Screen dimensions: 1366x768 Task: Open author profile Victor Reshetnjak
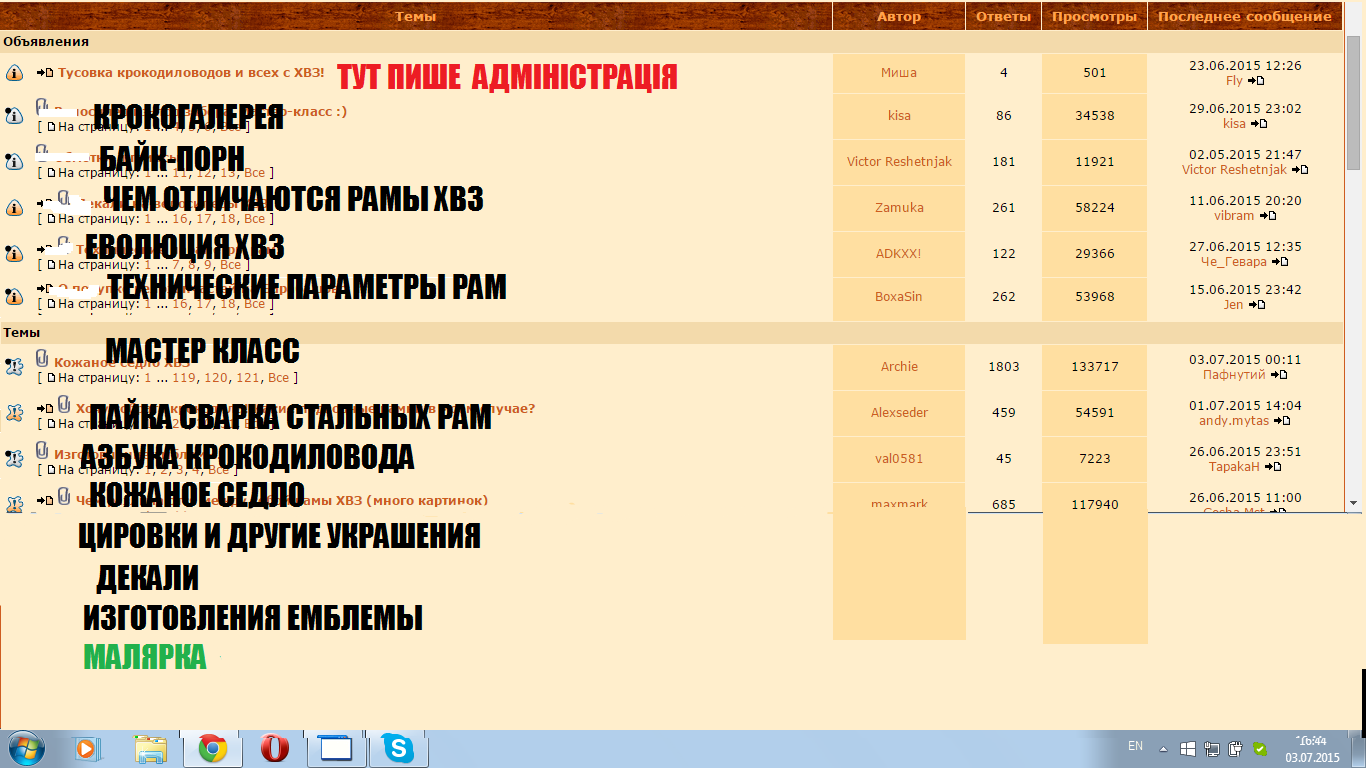pyautogui.click(x=899, y=162)
